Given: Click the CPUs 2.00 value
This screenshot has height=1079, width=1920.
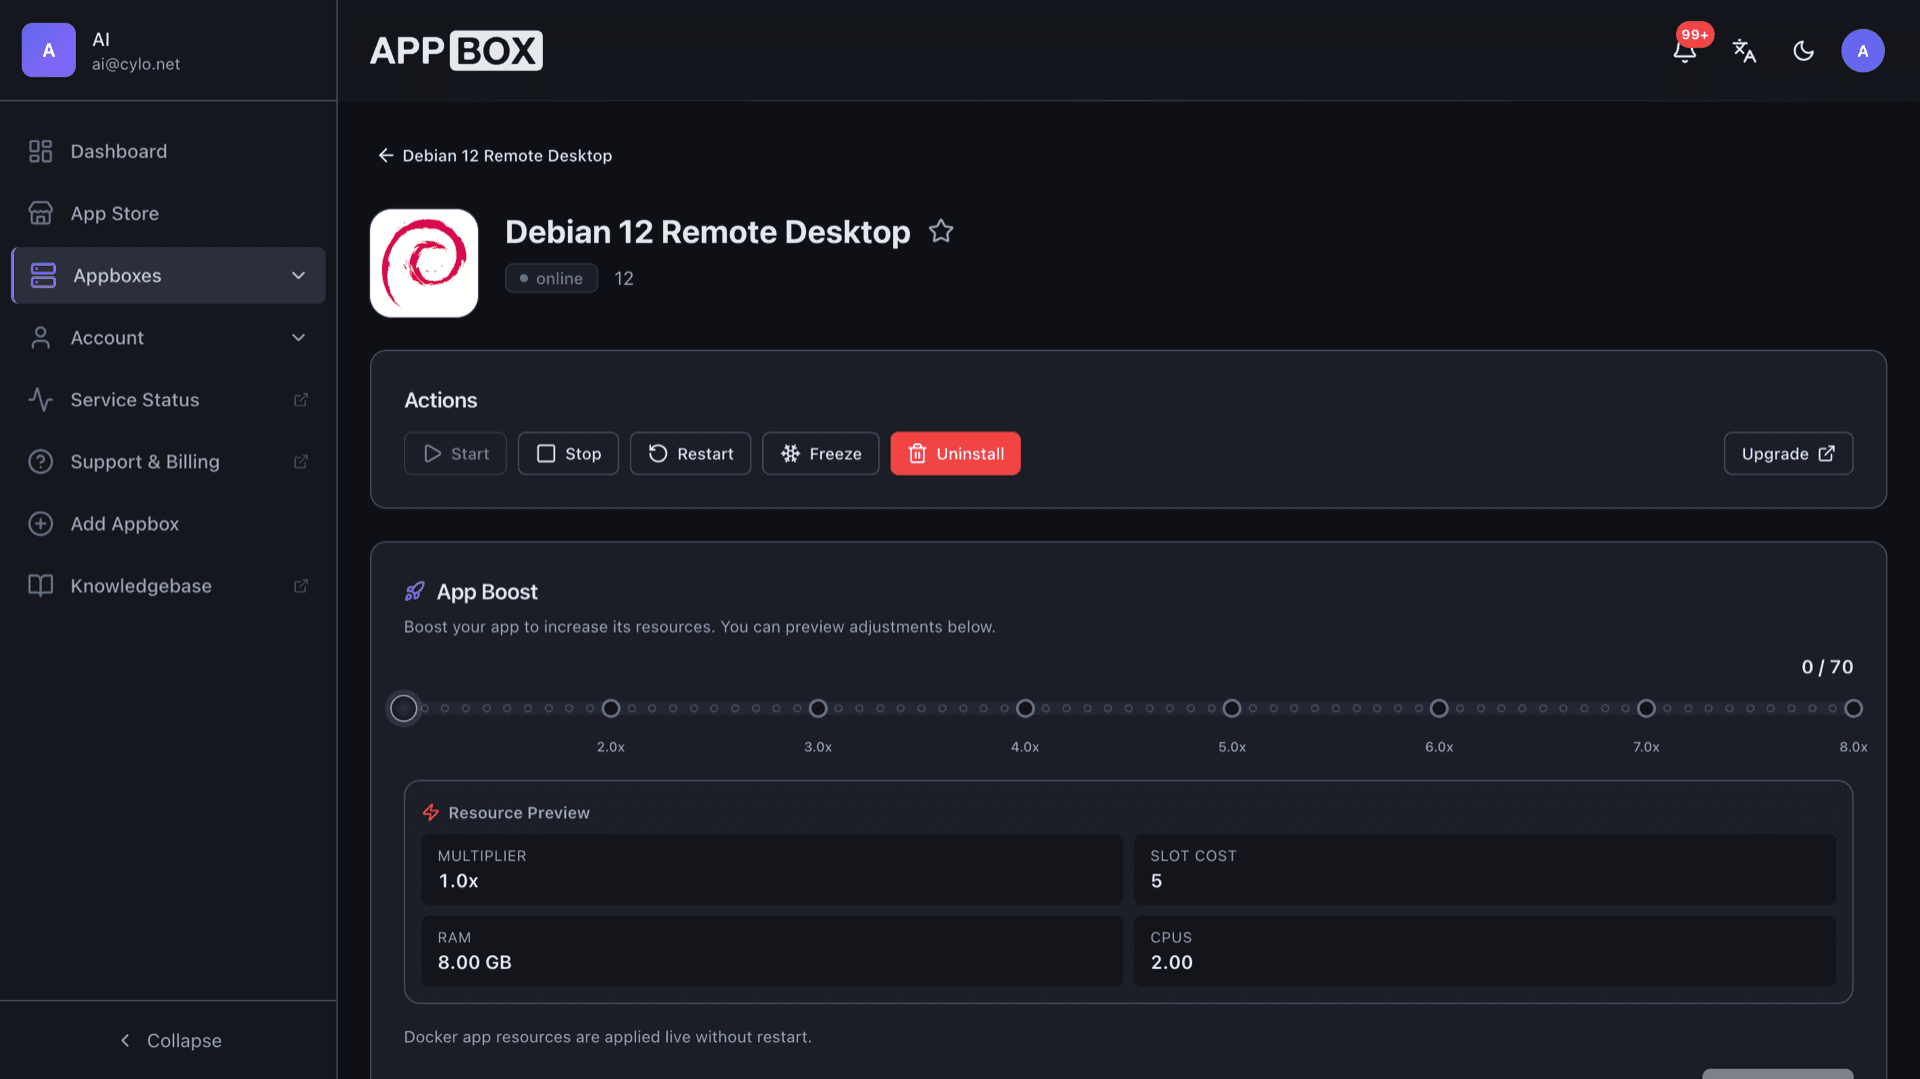Looking at the screenshot, I should pos(1171,962).
